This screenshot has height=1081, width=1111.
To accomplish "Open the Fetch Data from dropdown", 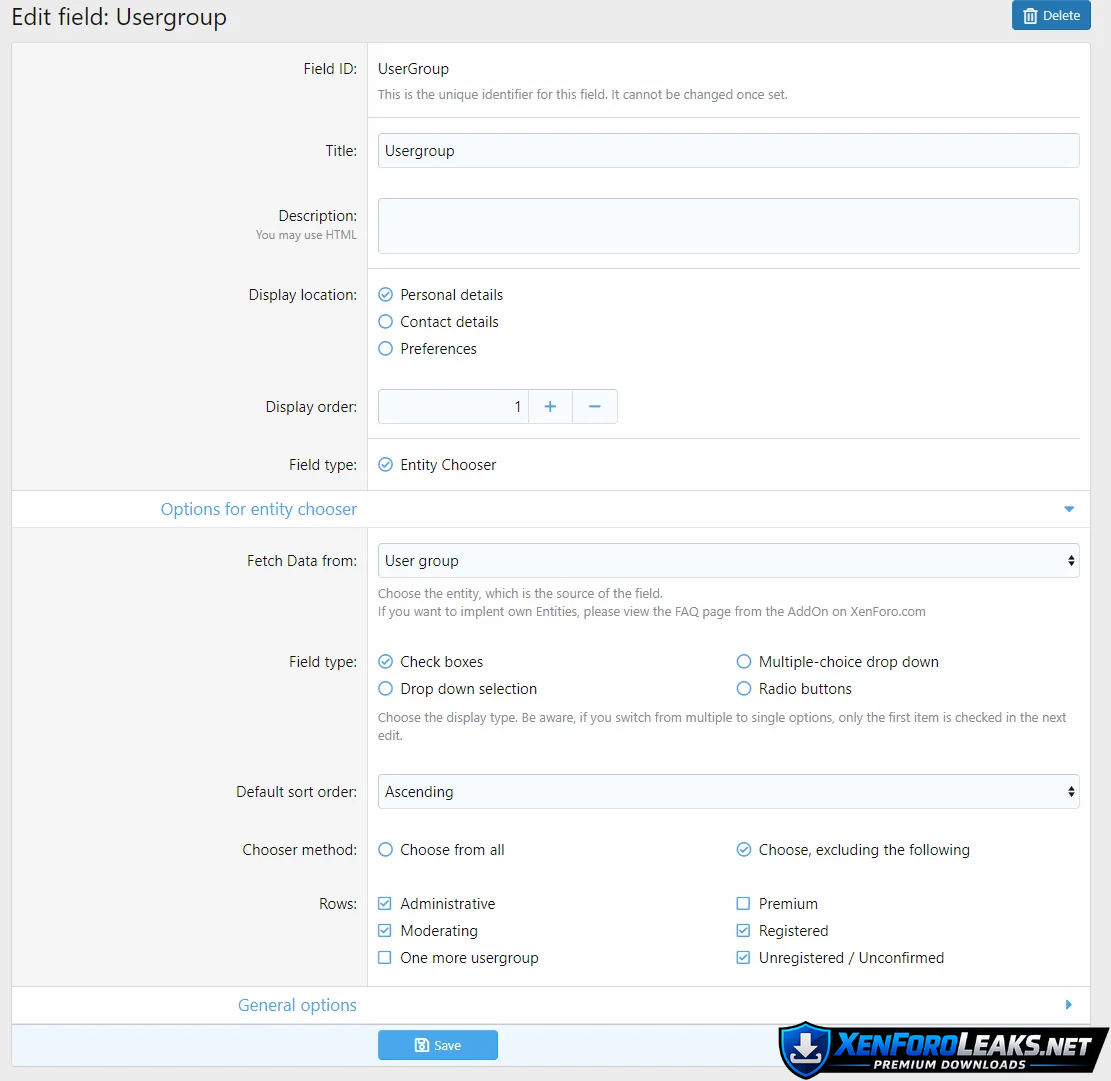I will pyautogui.click(x=728, y=561).
